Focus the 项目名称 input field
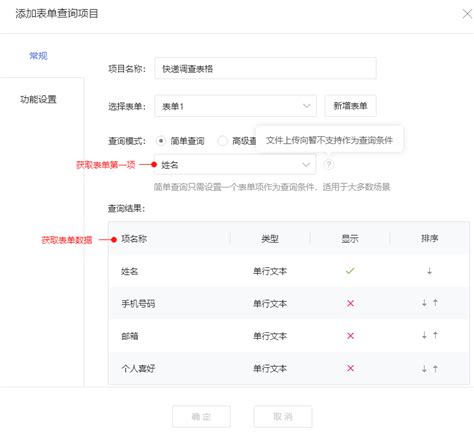This screenshot has width=474, height=436. 265,68
